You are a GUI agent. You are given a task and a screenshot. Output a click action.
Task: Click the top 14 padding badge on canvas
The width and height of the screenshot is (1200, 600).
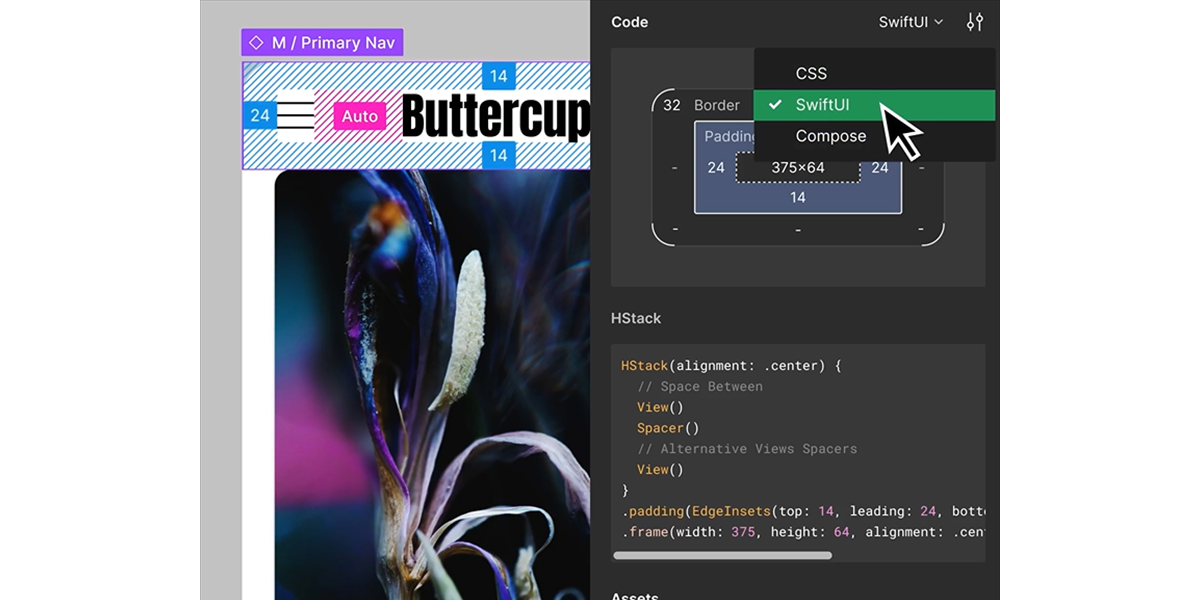(498, 76)
